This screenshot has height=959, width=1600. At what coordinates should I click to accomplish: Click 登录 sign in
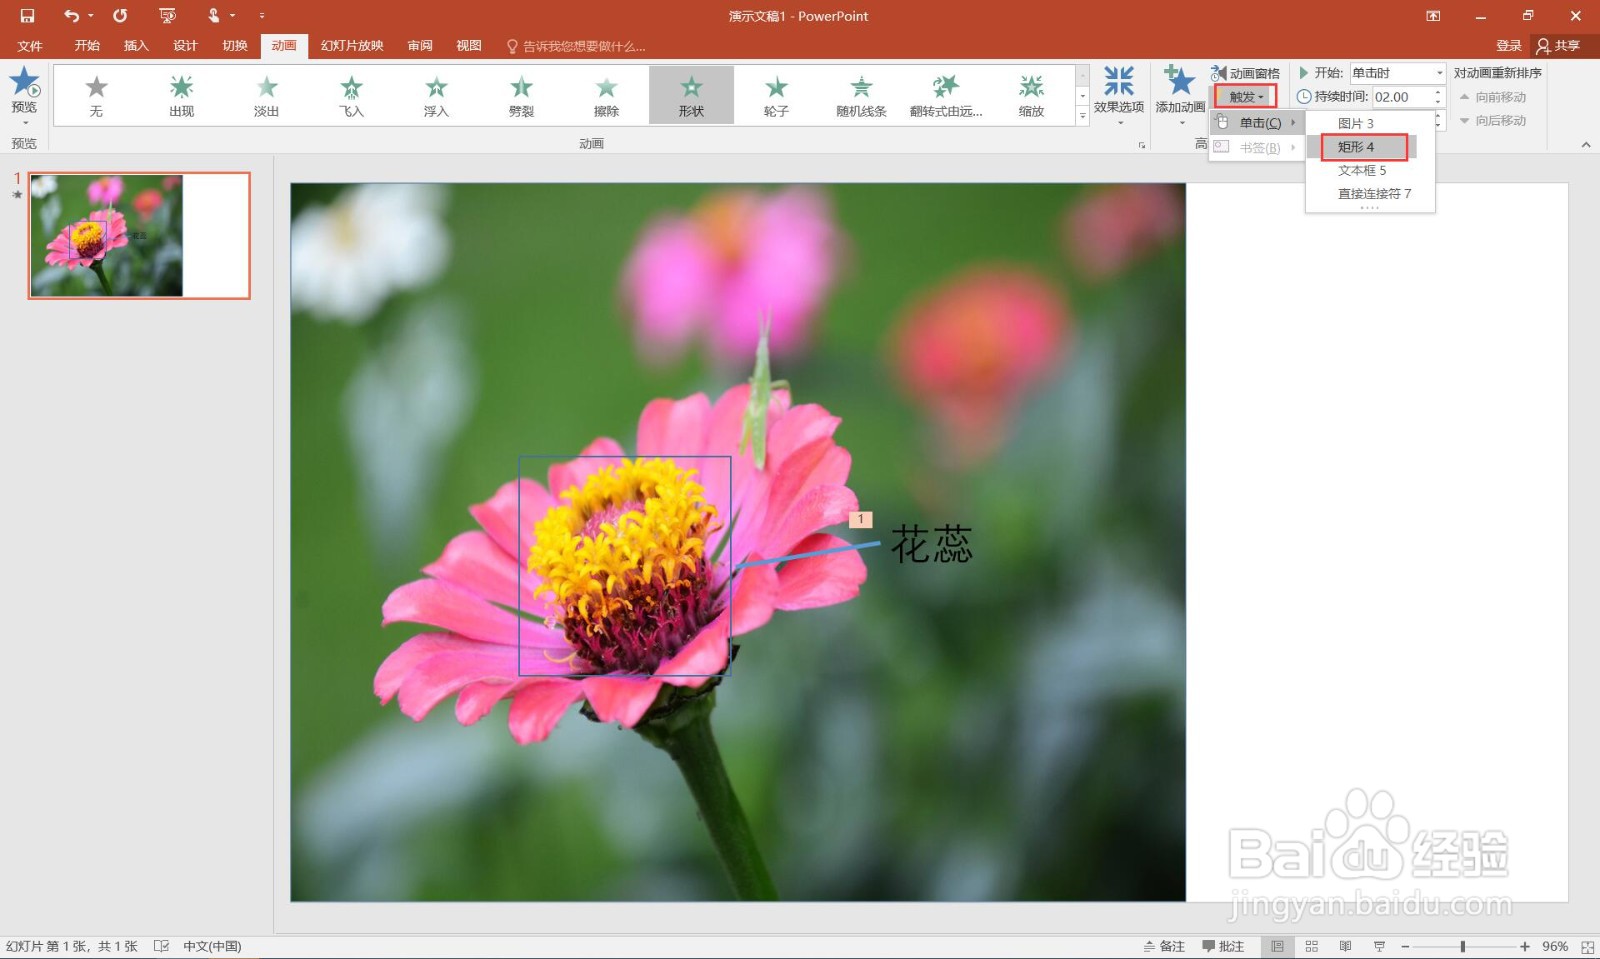(1509, 46)
